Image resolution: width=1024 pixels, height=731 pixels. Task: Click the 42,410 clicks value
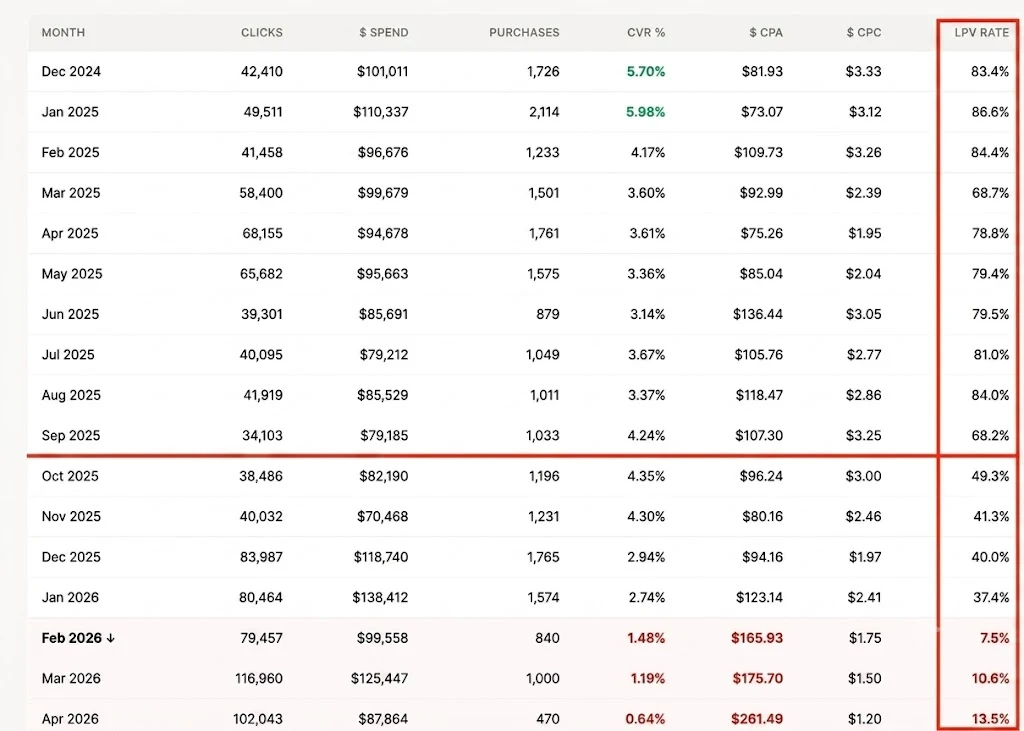[262, 72]
